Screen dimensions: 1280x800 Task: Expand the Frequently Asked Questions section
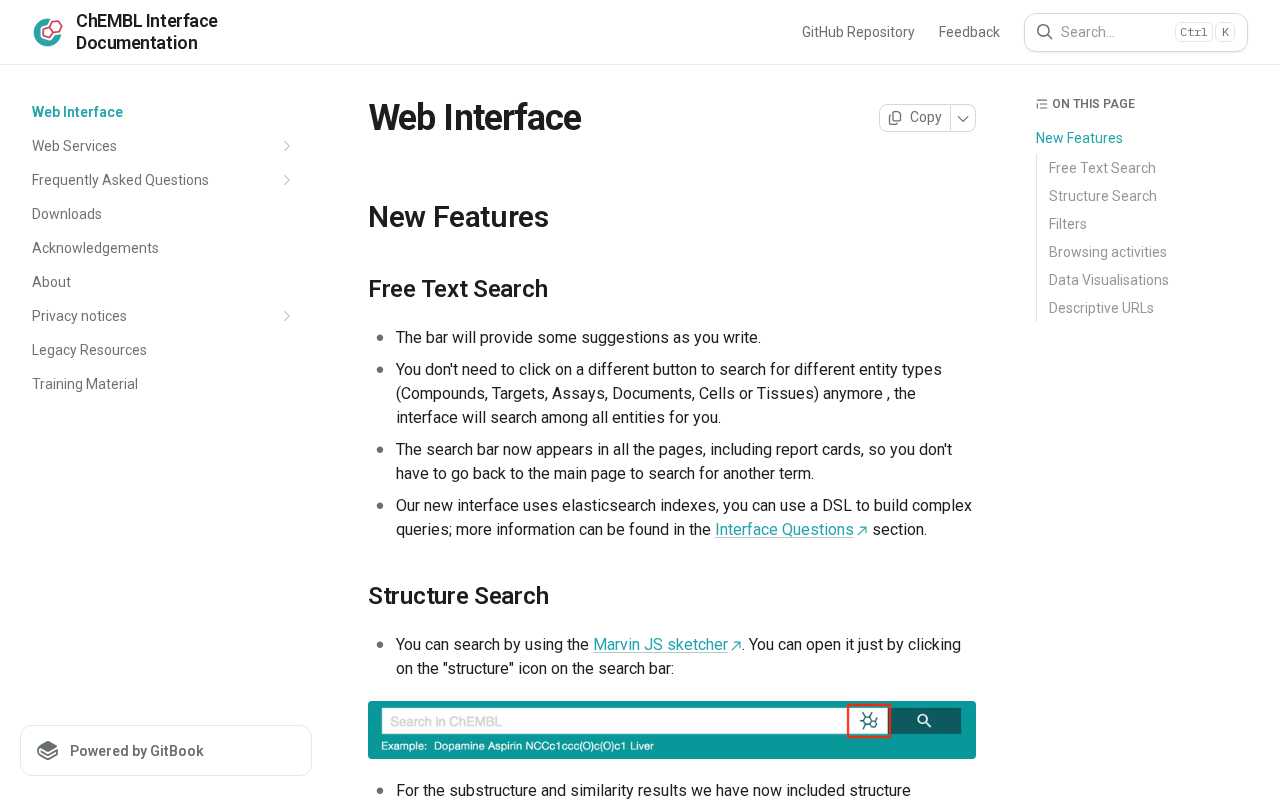(x=287, y=180)
